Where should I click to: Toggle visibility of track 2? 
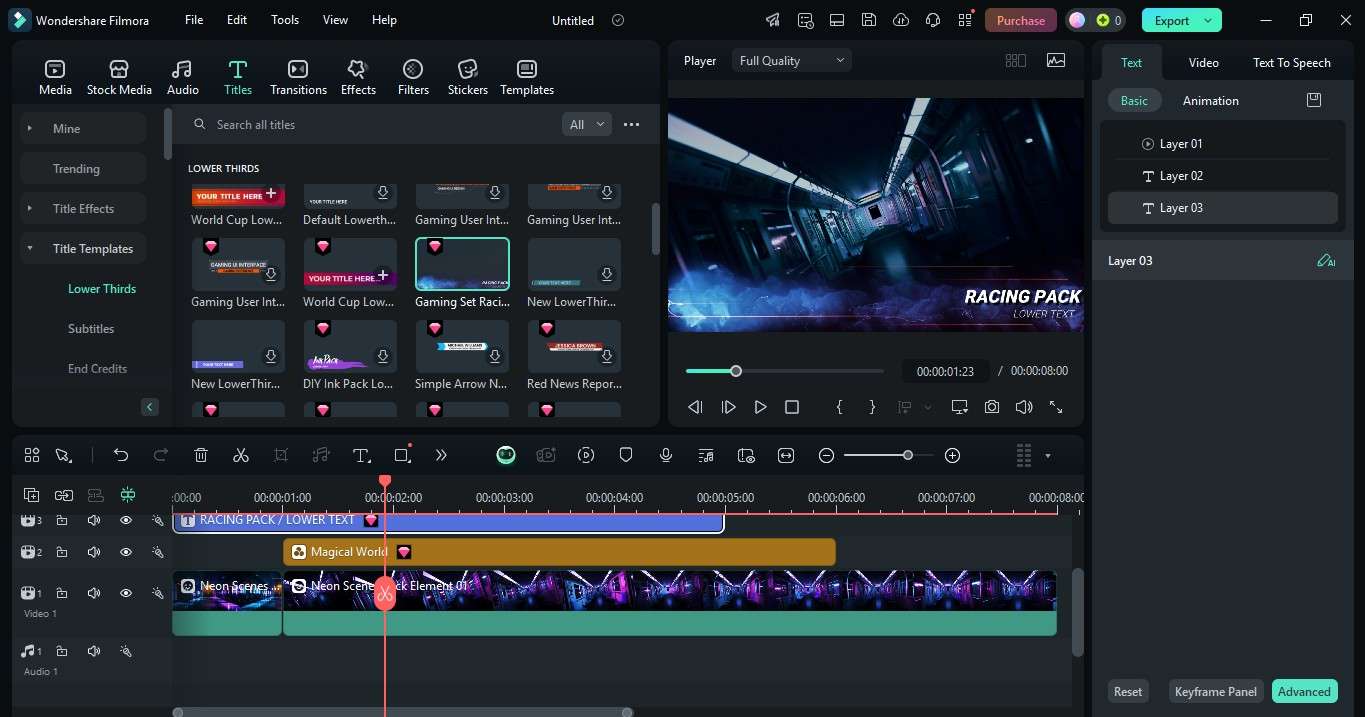click(x=126, y=552)
